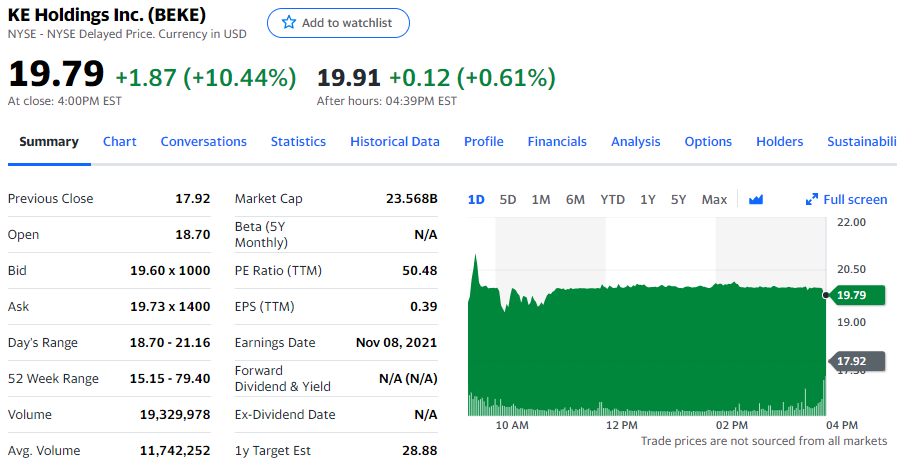Select the 6M chart range
The height and width of the screenshot is (465, 897).
(x=575, y=200)
